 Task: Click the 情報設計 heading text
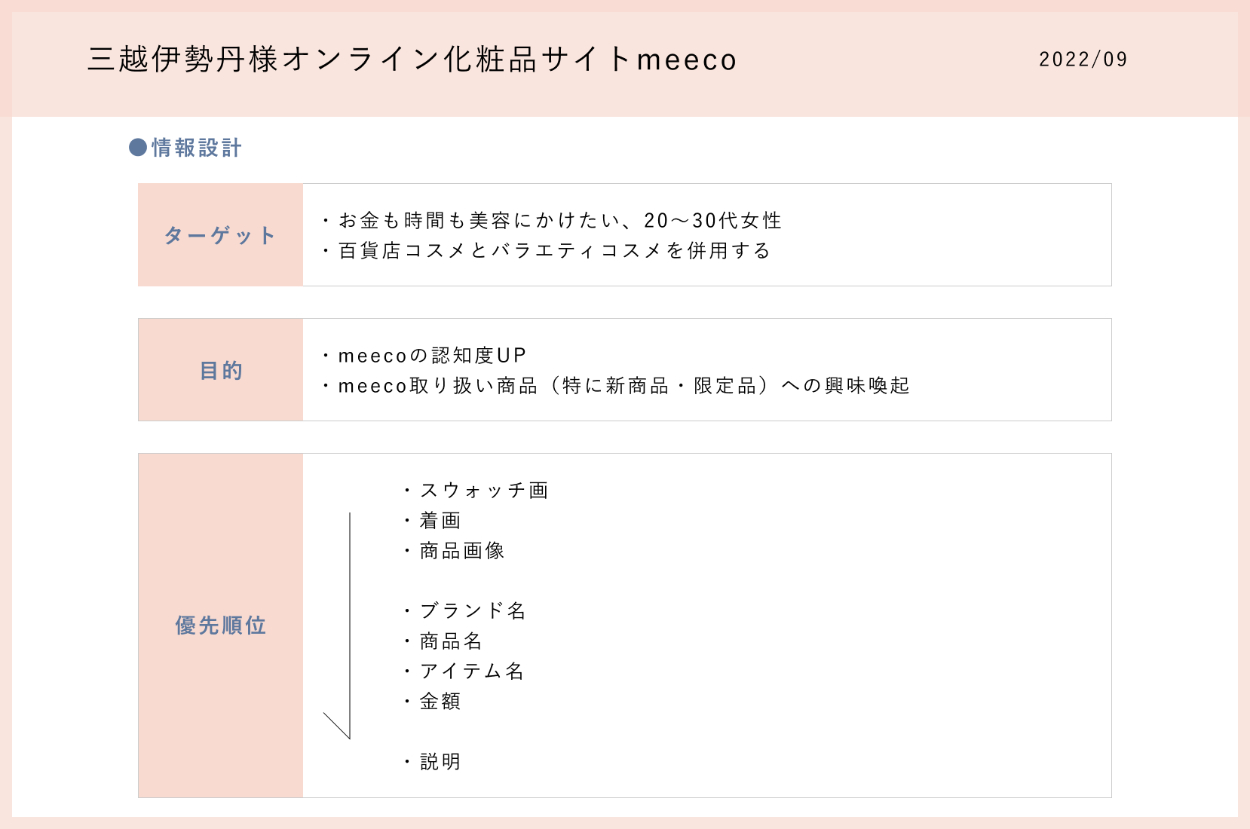[196, 149]
